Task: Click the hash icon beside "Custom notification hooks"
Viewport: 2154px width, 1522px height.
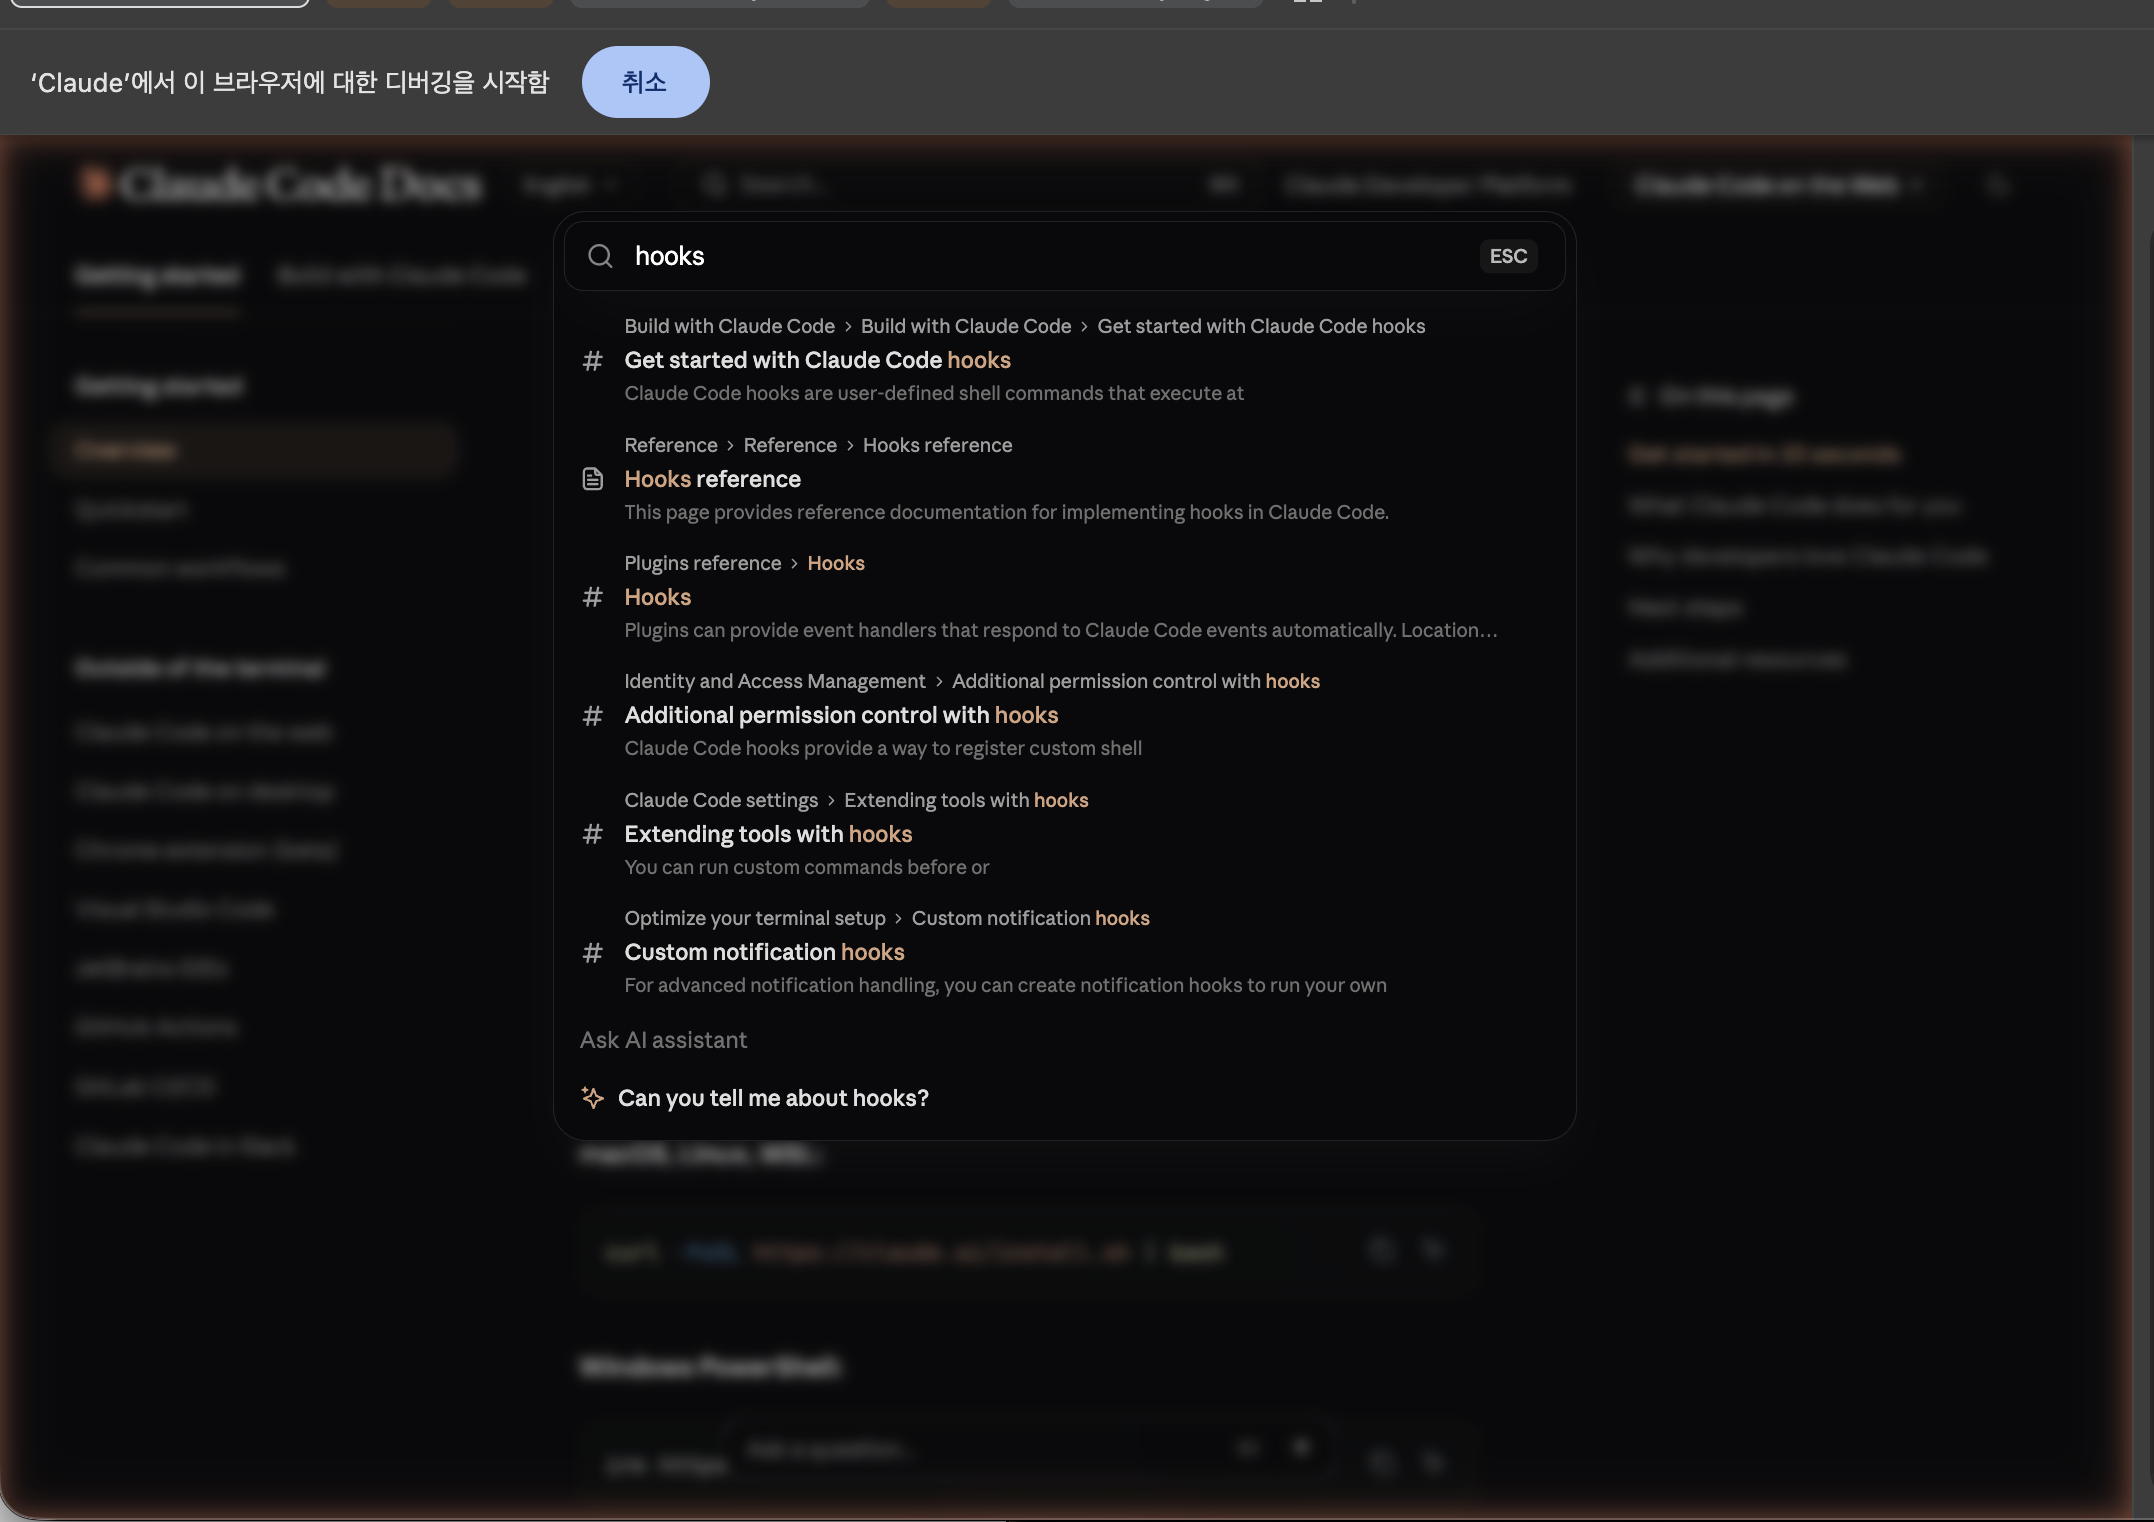Action: pos(593,952)
